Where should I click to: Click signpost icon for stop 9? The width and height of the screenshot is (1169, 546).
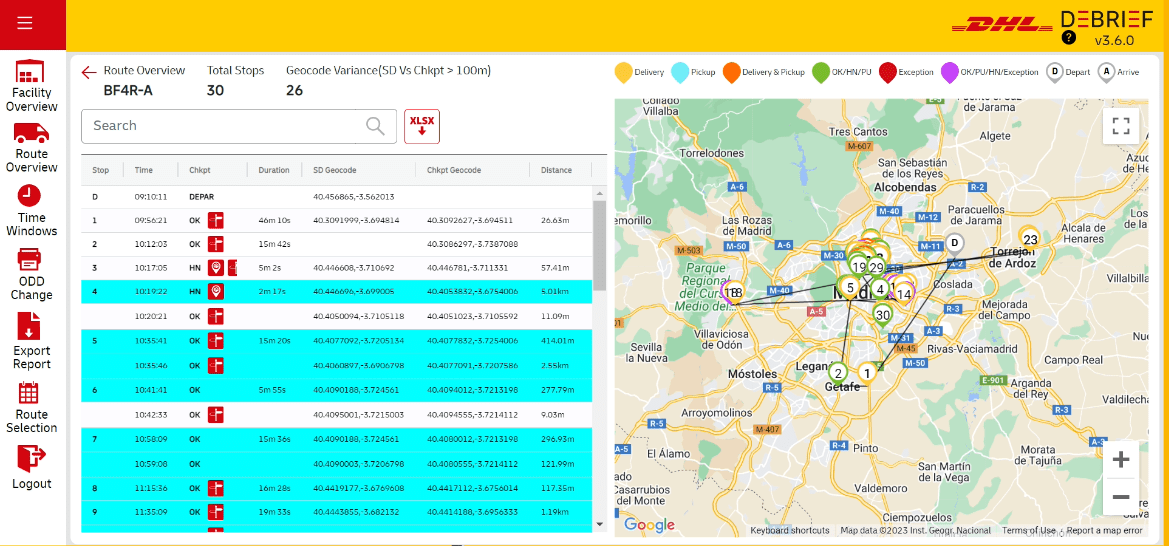click(215, 512)
